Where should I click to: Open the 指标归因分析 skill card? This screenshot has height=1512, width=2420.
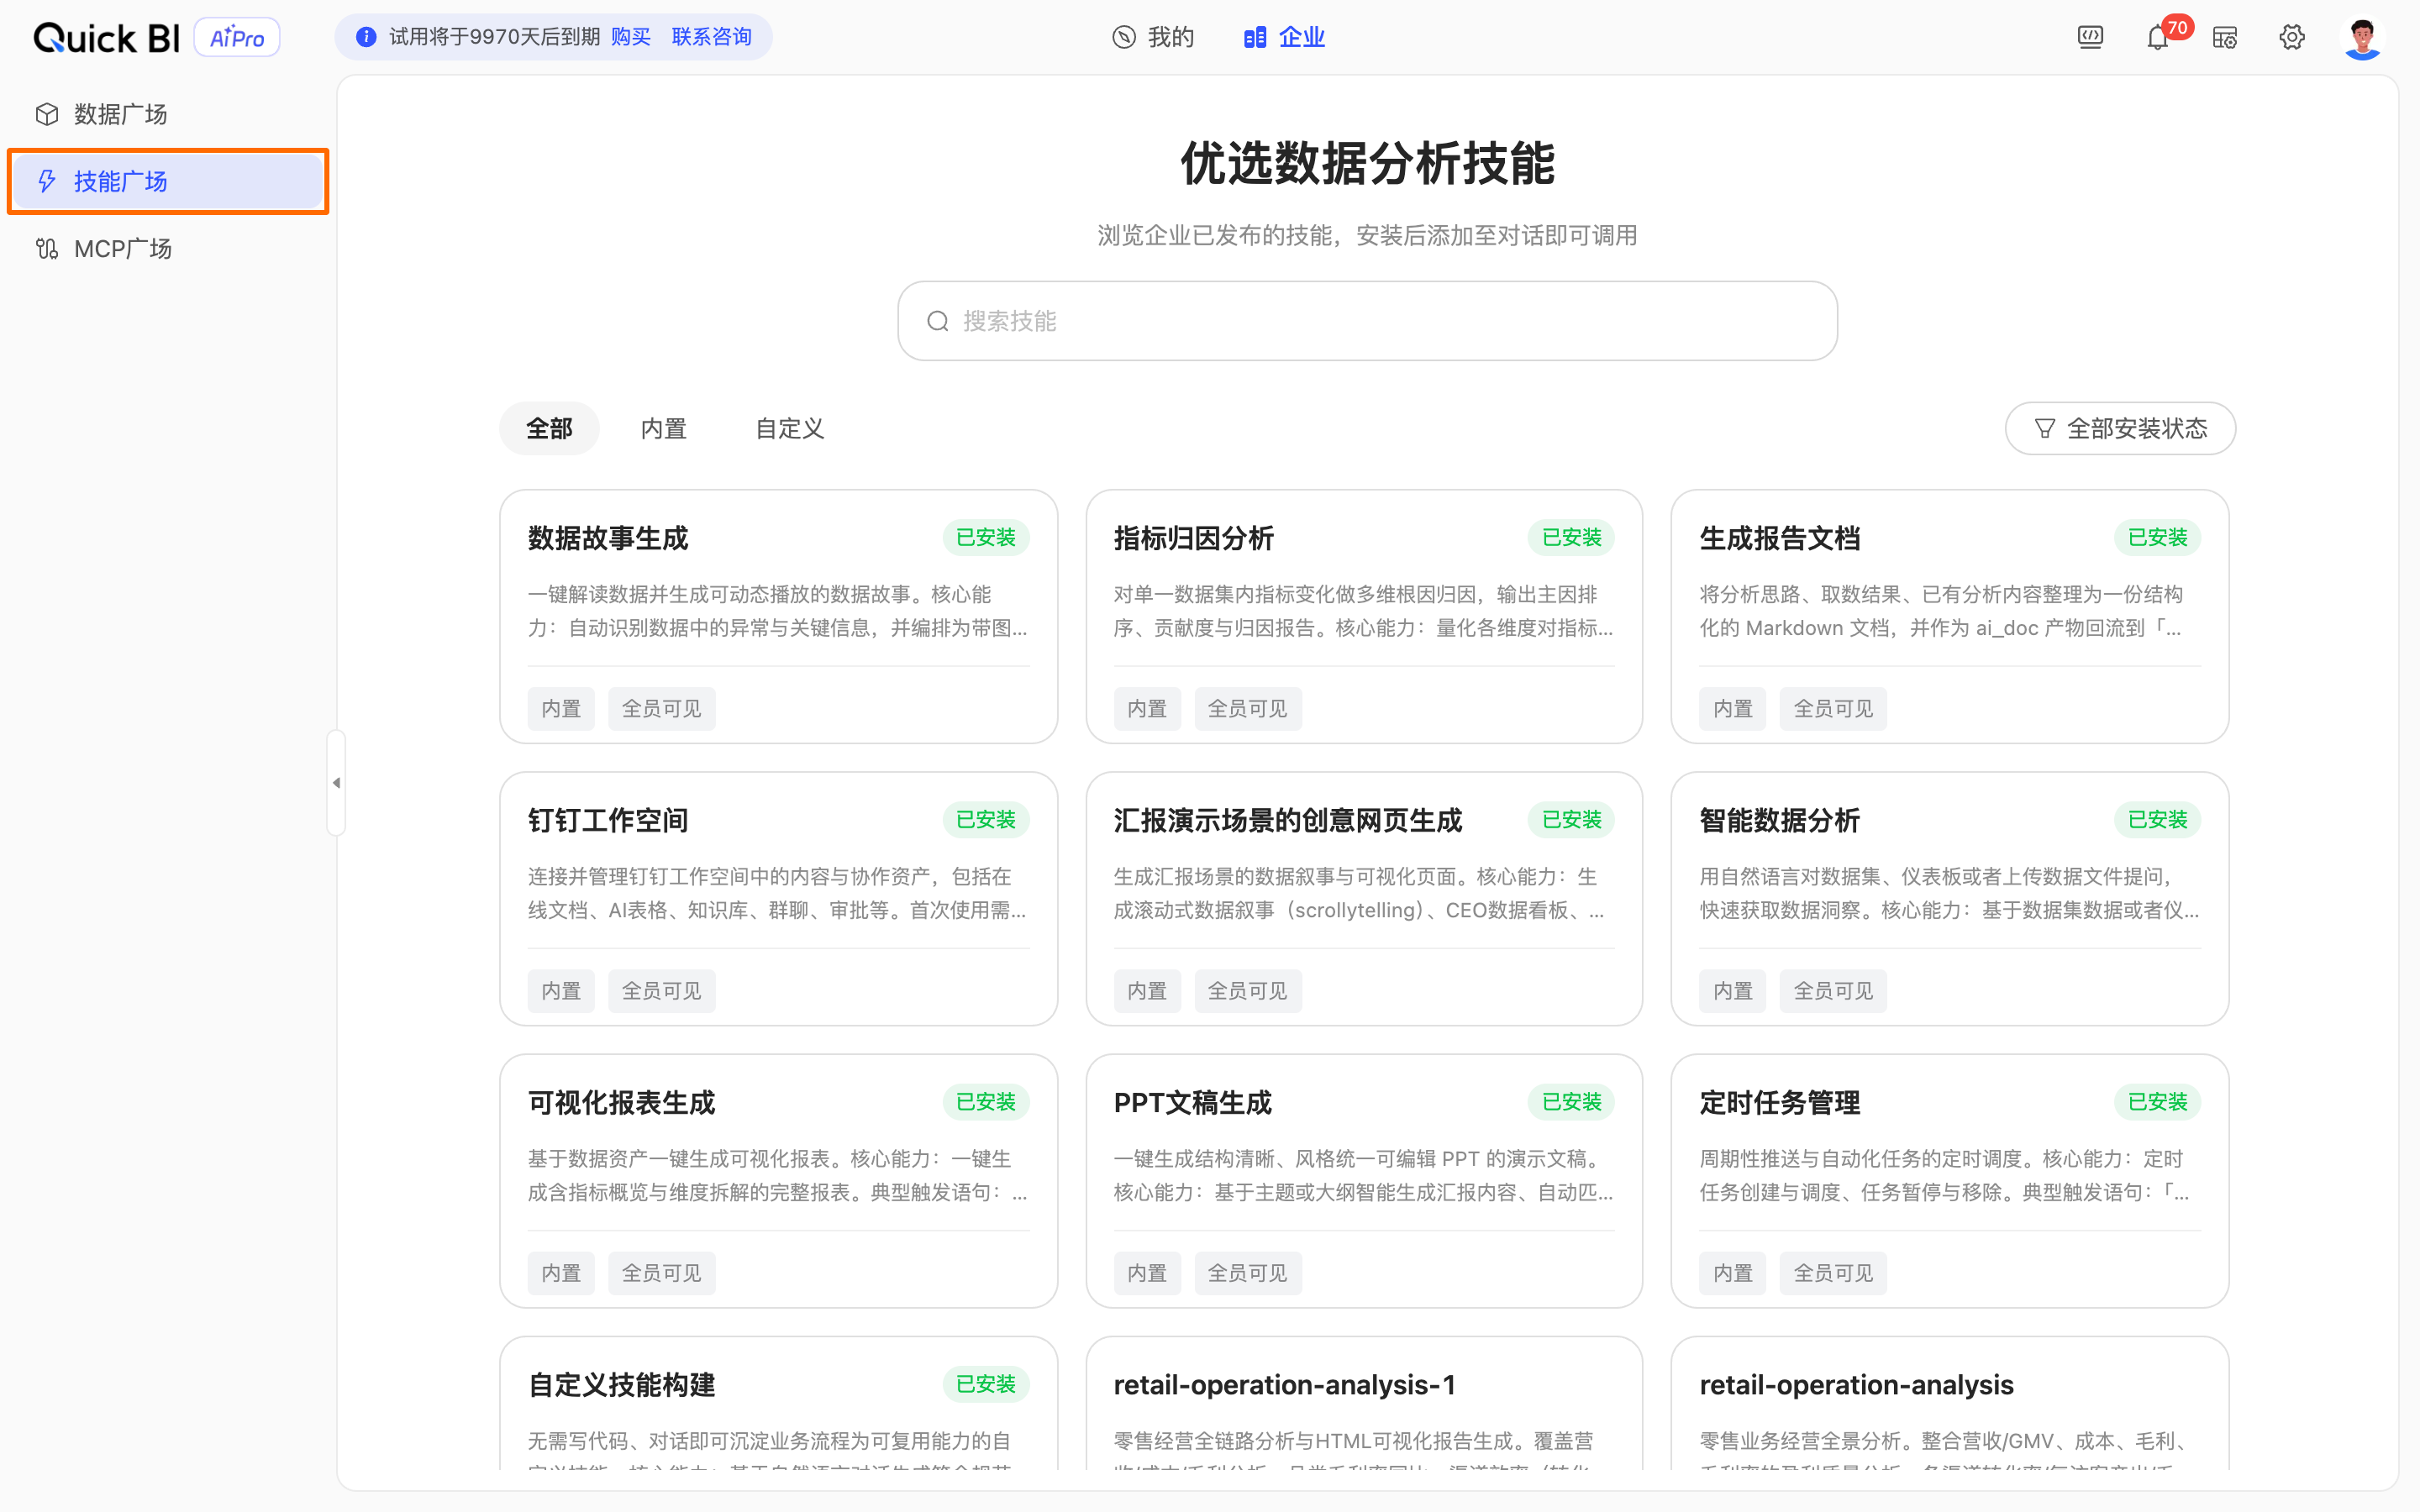1364,616
